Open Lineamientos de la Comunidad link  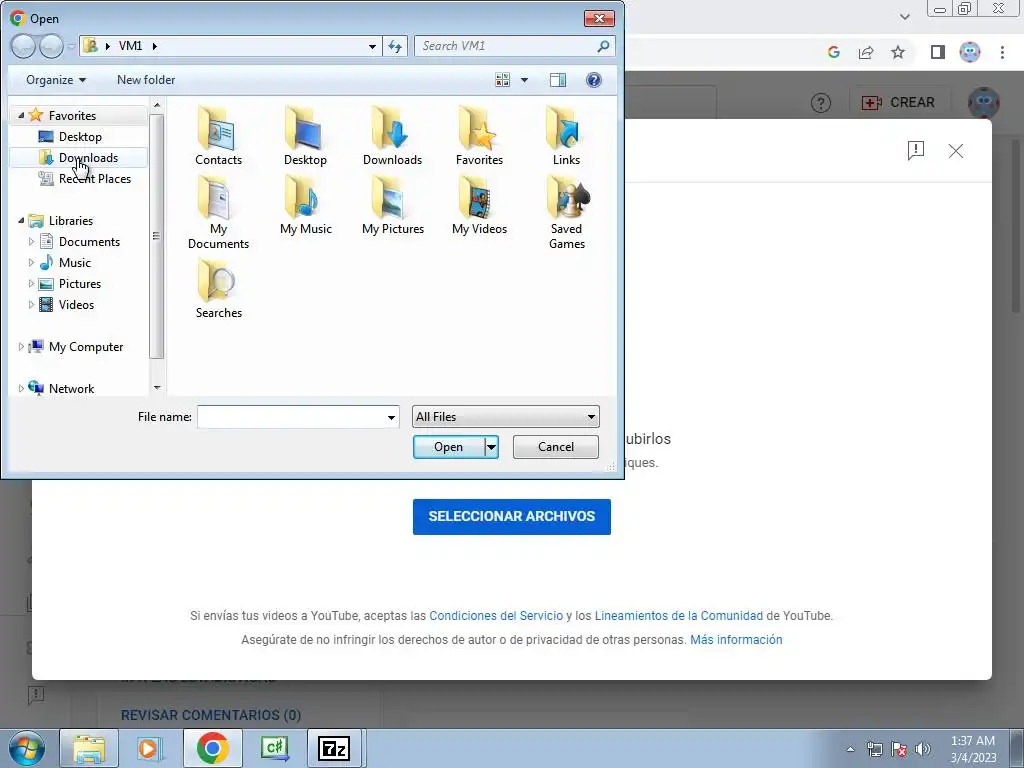[x=679, y=616]
